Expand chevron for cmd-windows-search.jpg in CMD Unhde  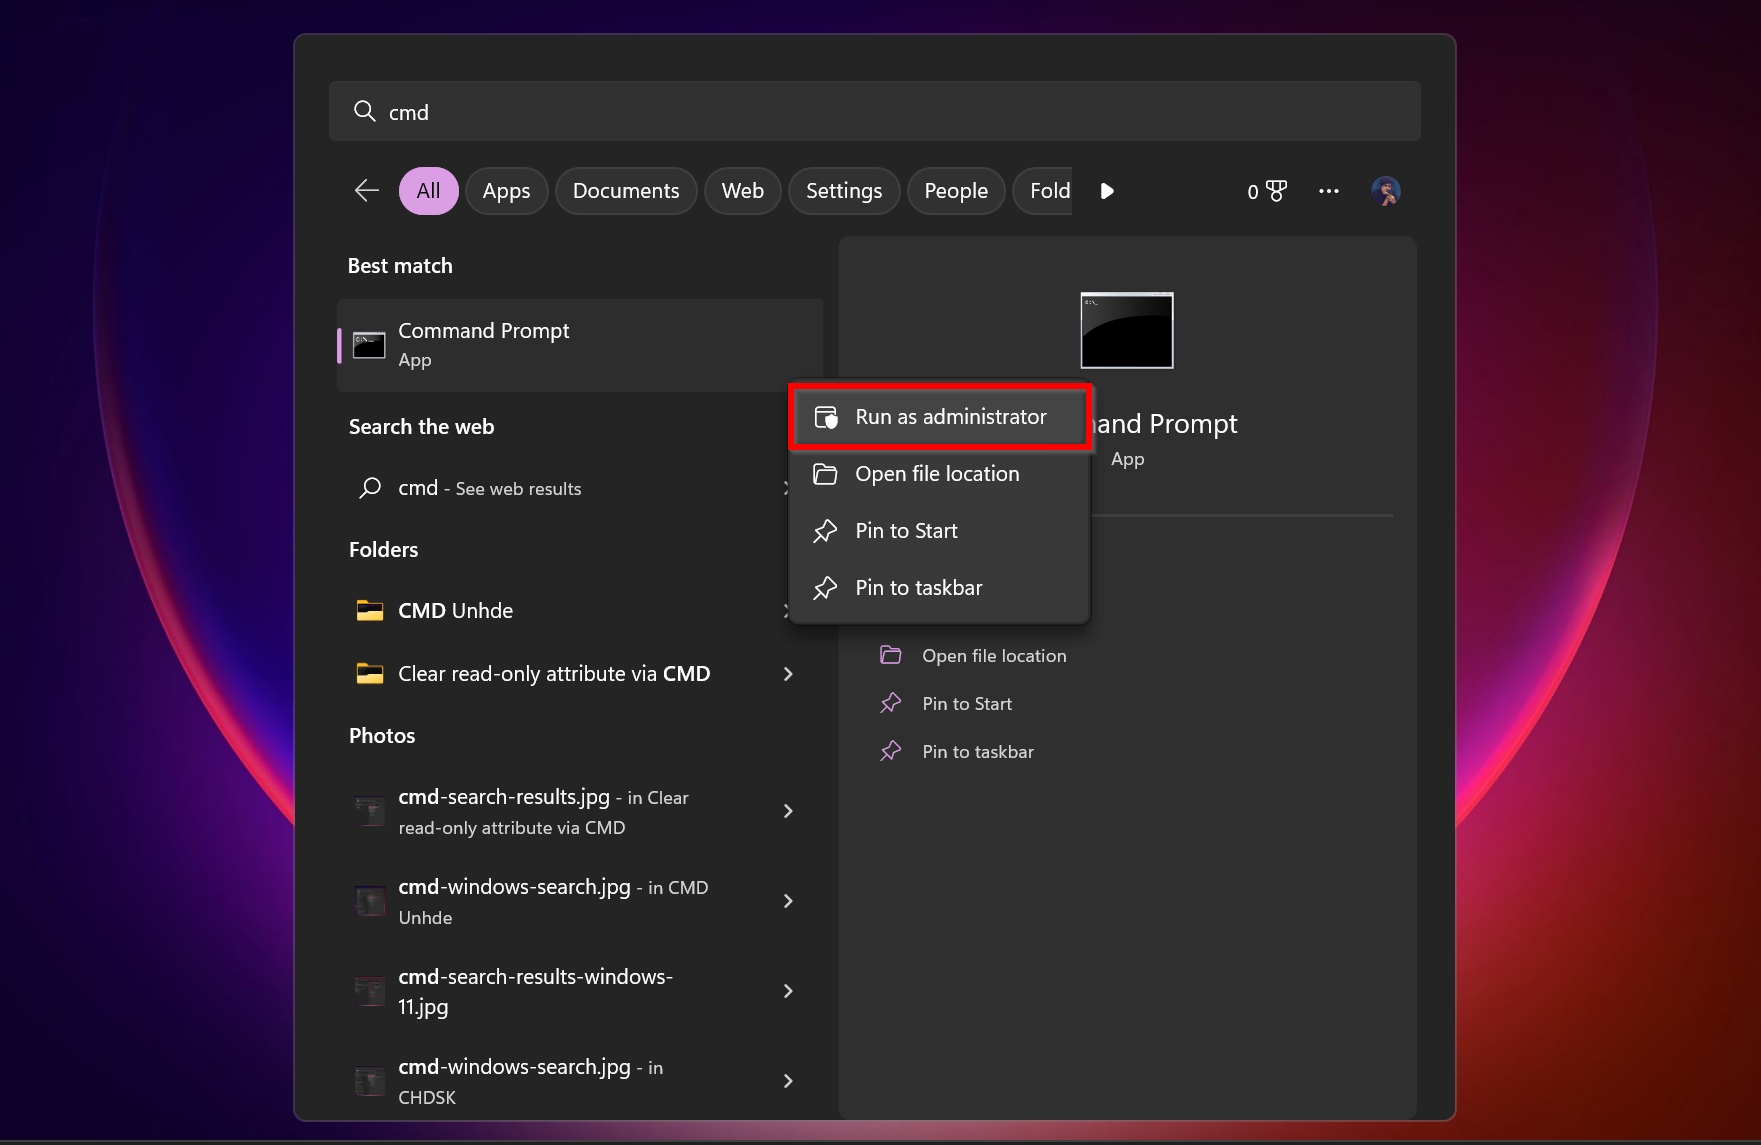[x=788, y=901]
